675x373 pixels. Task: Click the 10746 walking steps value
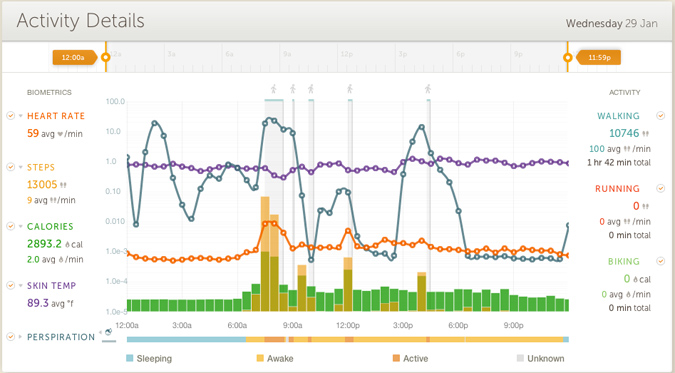pyautogui.click(x=625, y=133)
